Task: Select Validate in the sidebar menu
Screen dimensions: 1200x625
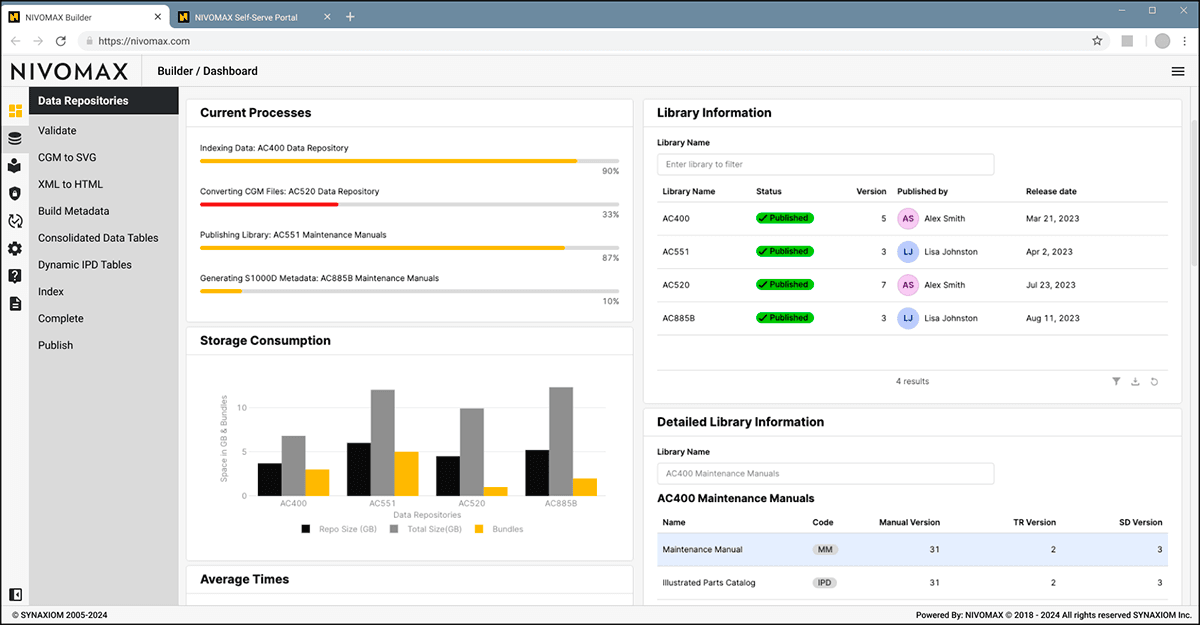Action: [57, 130]
